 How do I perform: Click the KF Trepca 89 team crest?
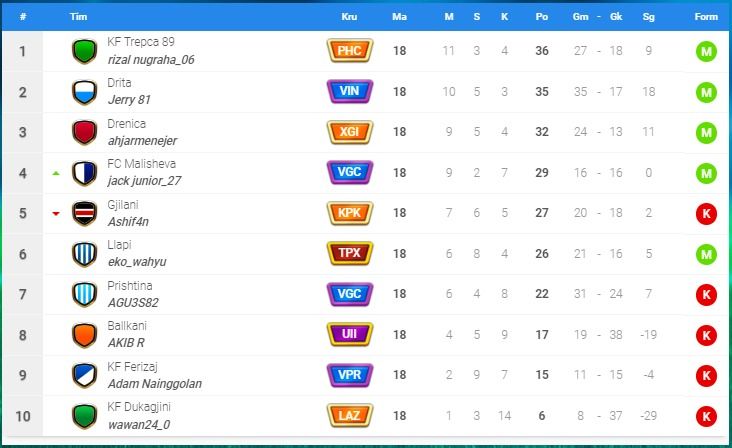(84, 52)
